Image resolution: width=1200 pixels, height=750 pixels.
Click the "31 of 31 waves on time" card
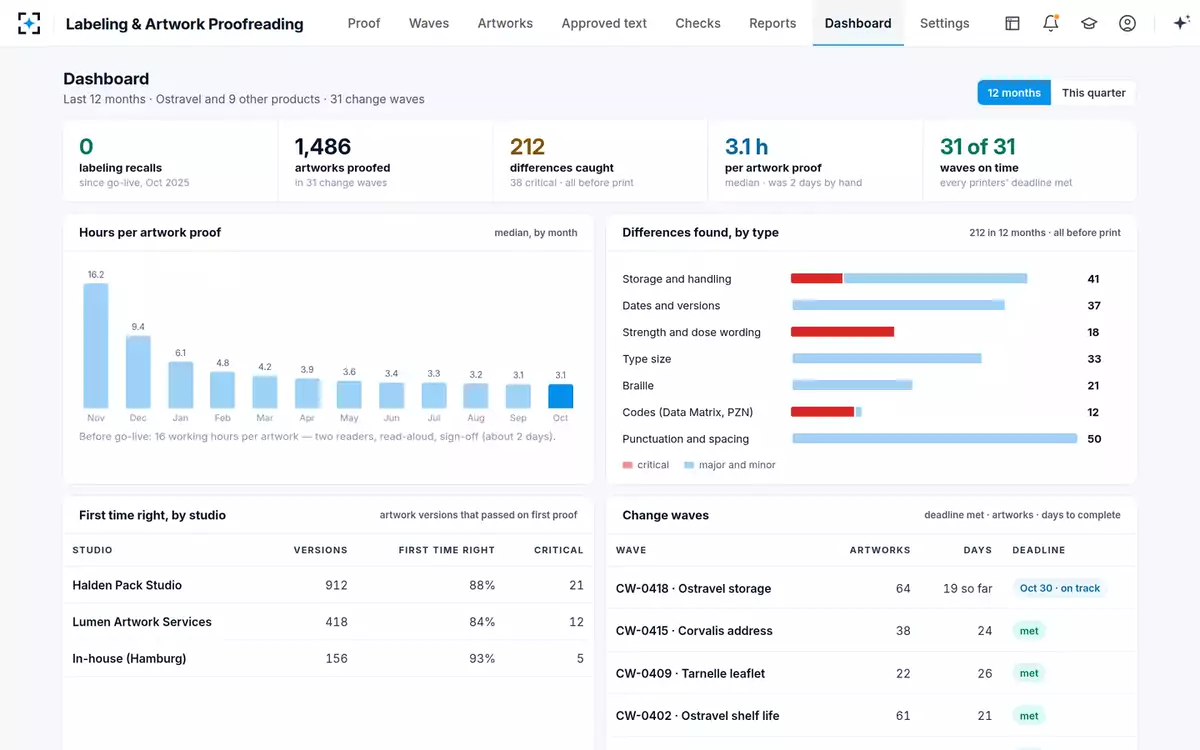(x=1030, y=162)
